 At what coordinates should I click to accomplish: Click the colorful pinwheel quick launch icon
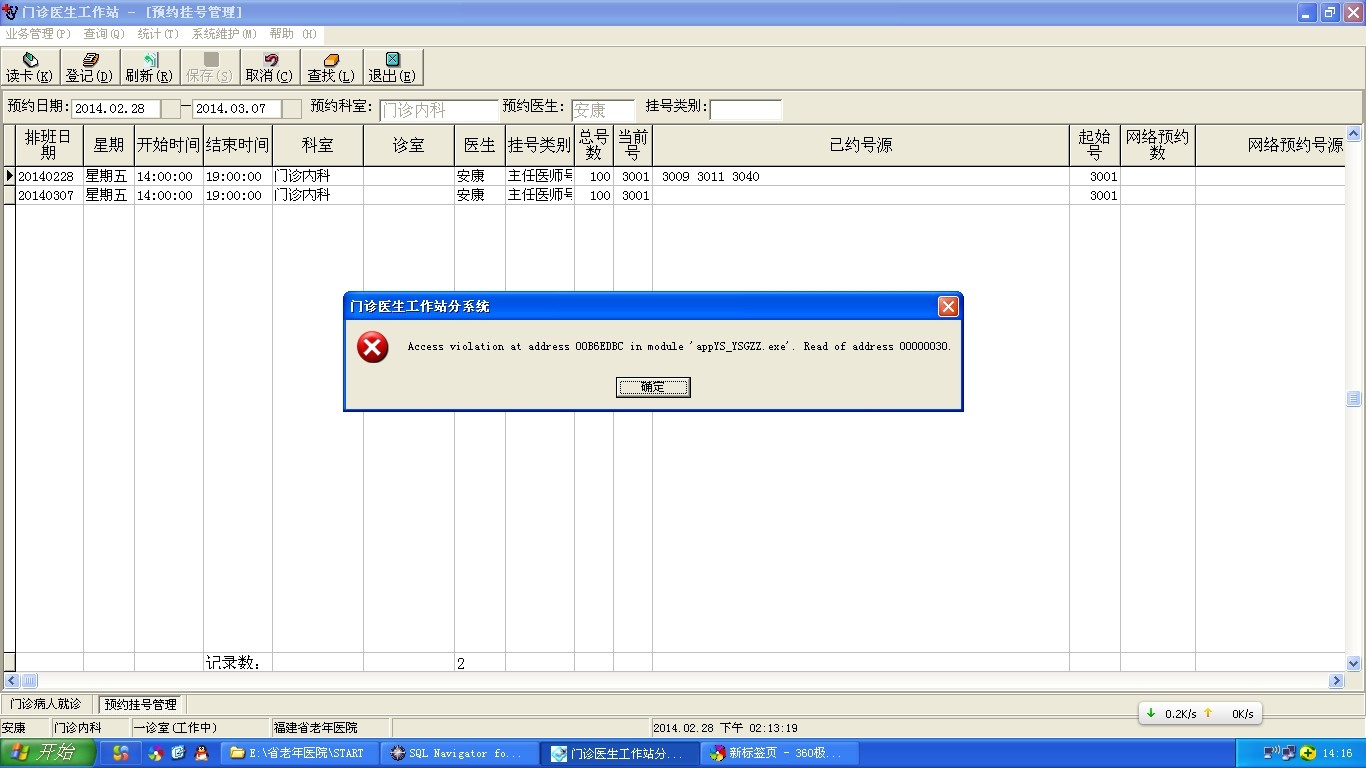click(155, 753)
